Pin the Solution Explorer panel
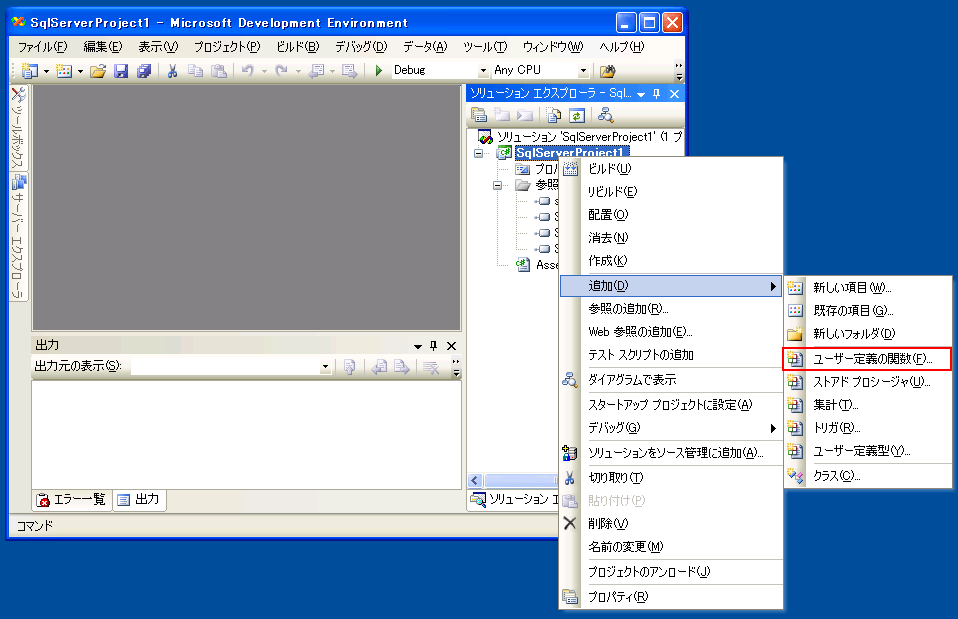 click(x=657, y=93)
